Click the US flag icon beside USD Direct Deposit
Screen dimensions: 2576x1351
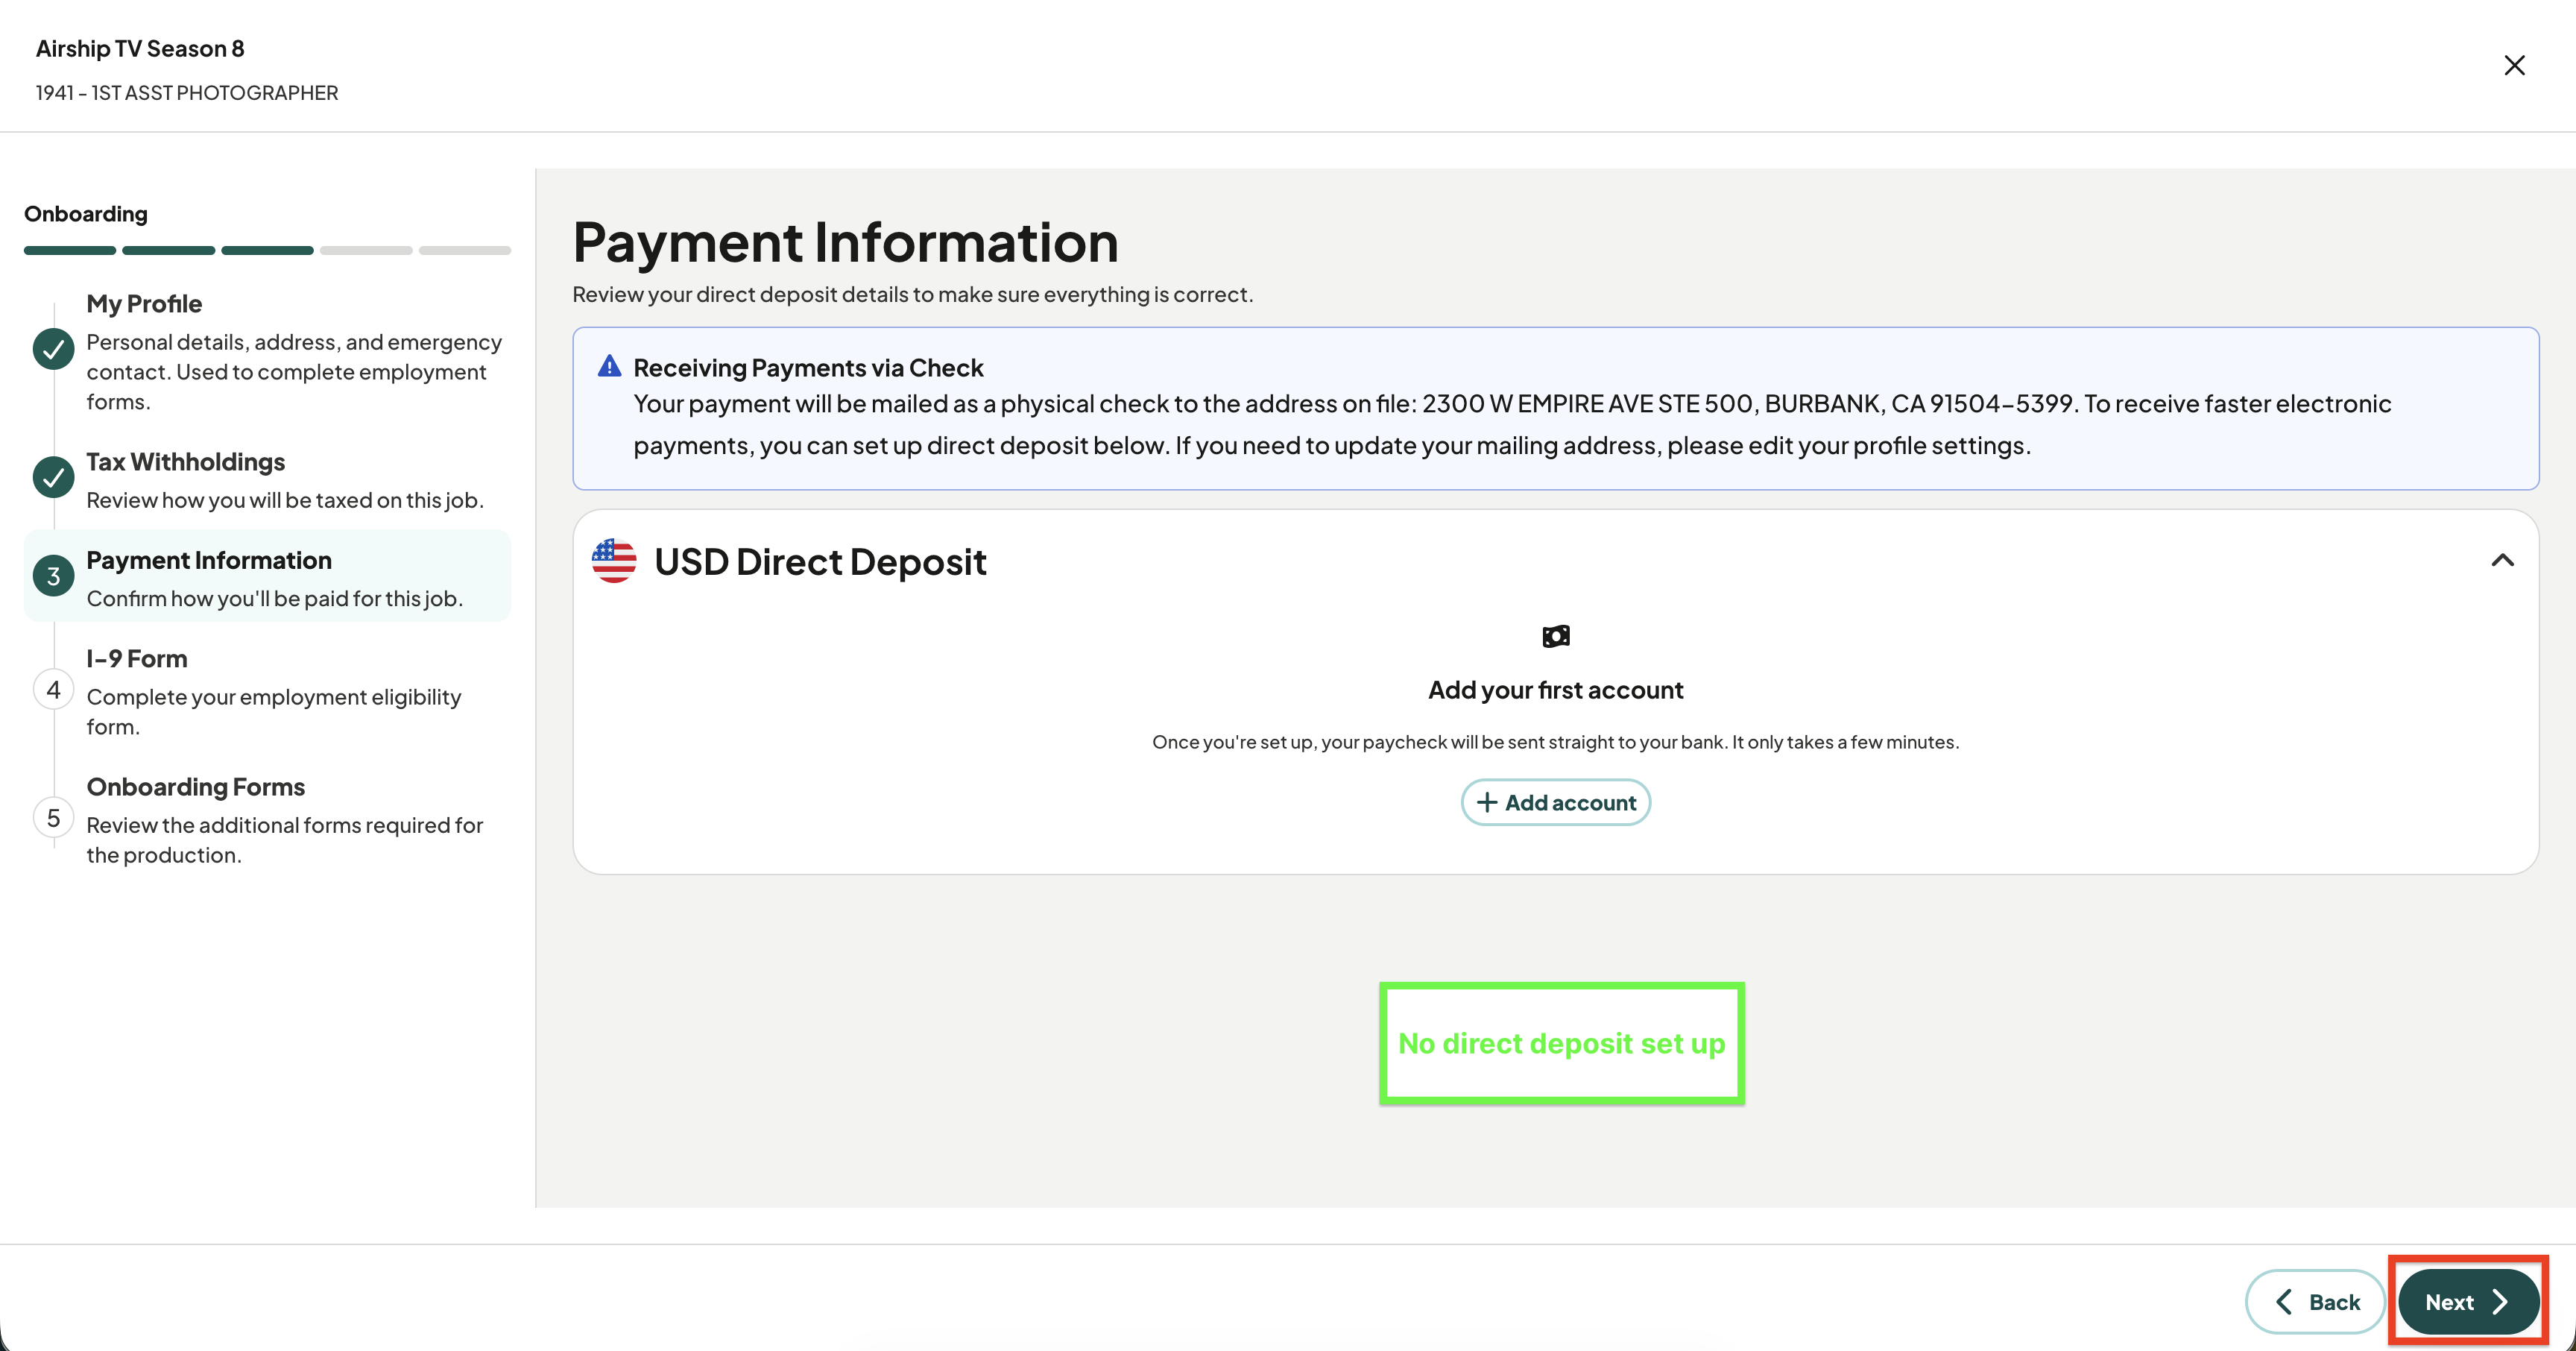614,561
